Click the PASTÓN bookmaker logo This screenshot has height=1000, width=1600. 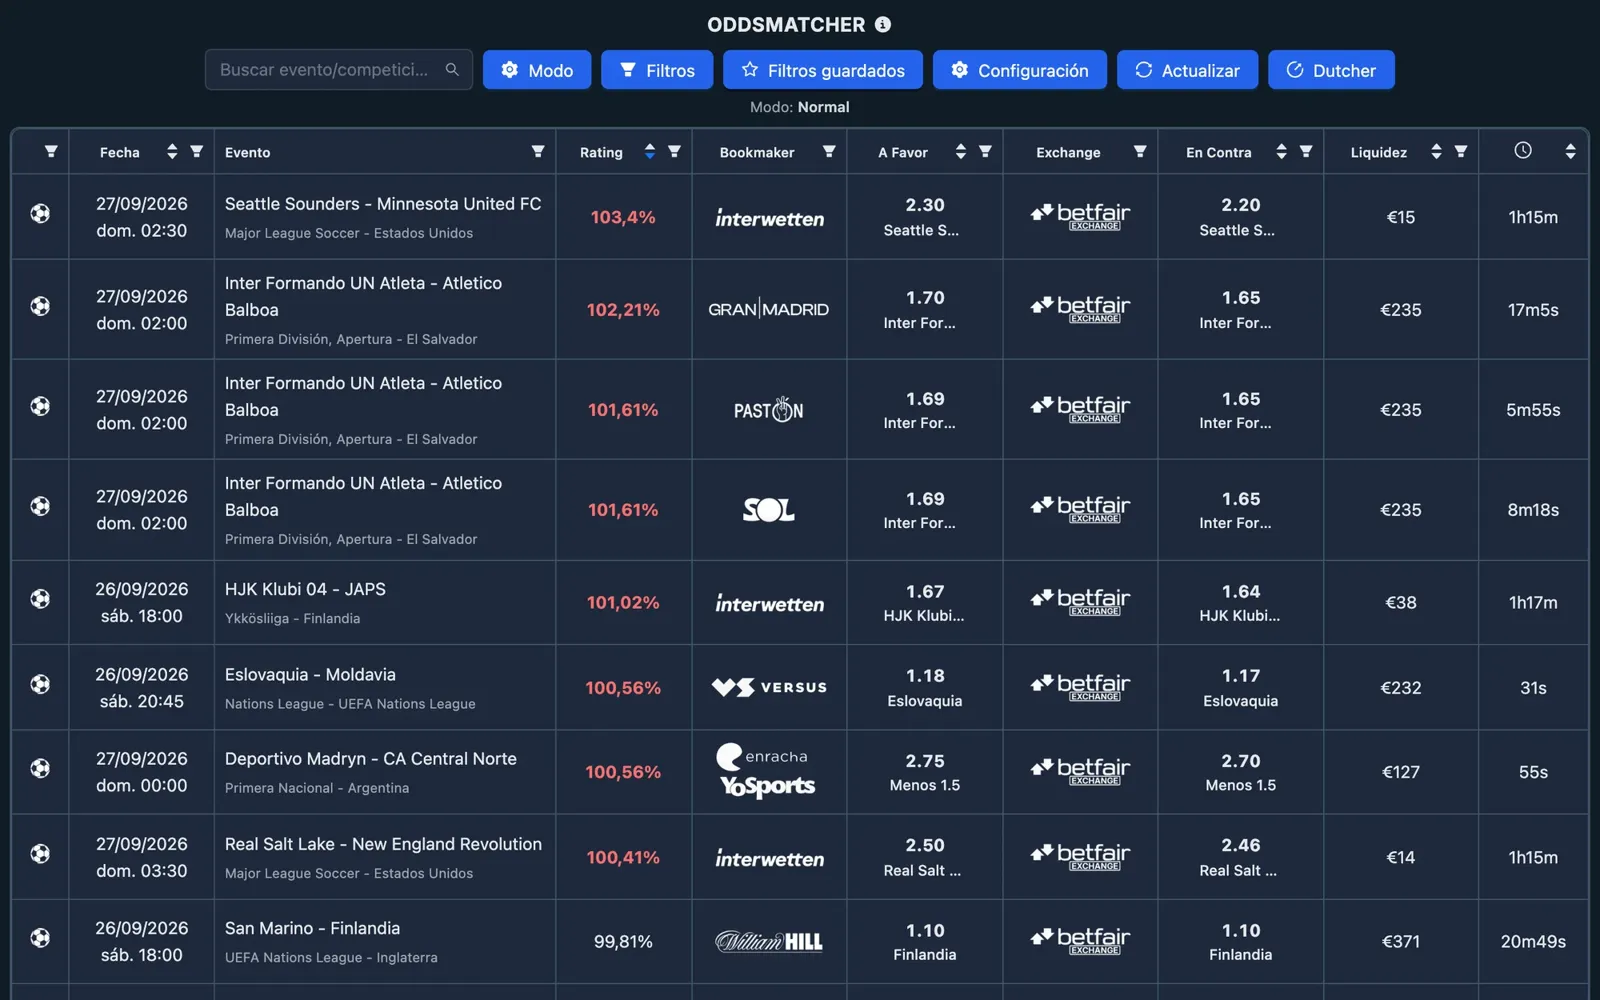pyautogui.click(x=769, y=409)
